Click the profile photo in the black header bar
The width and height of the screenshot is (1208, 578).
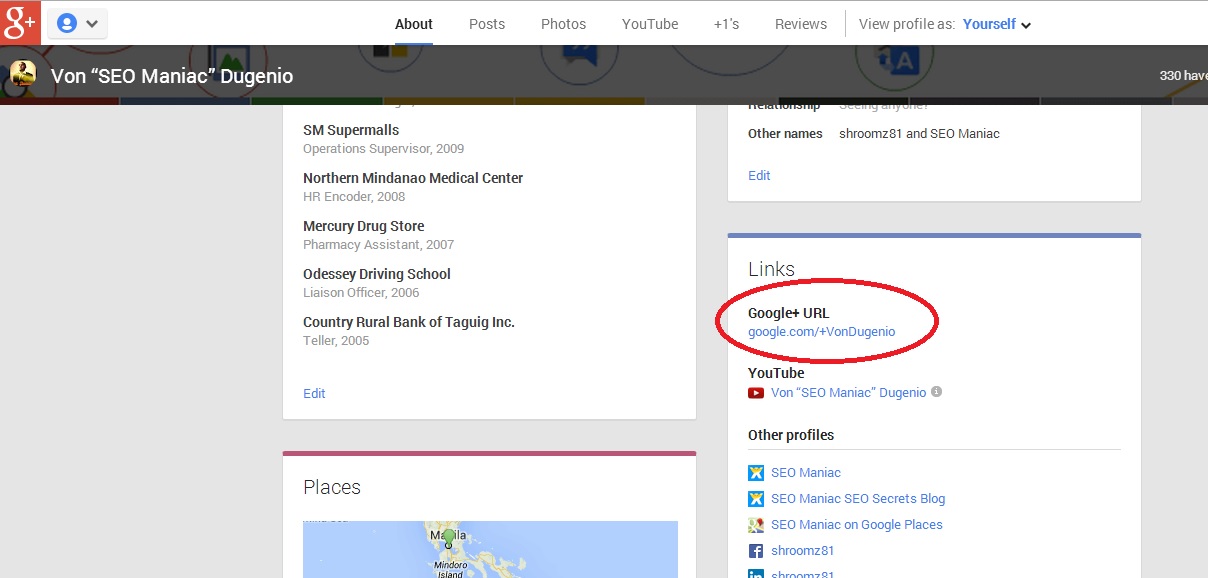tap(22, 75)
